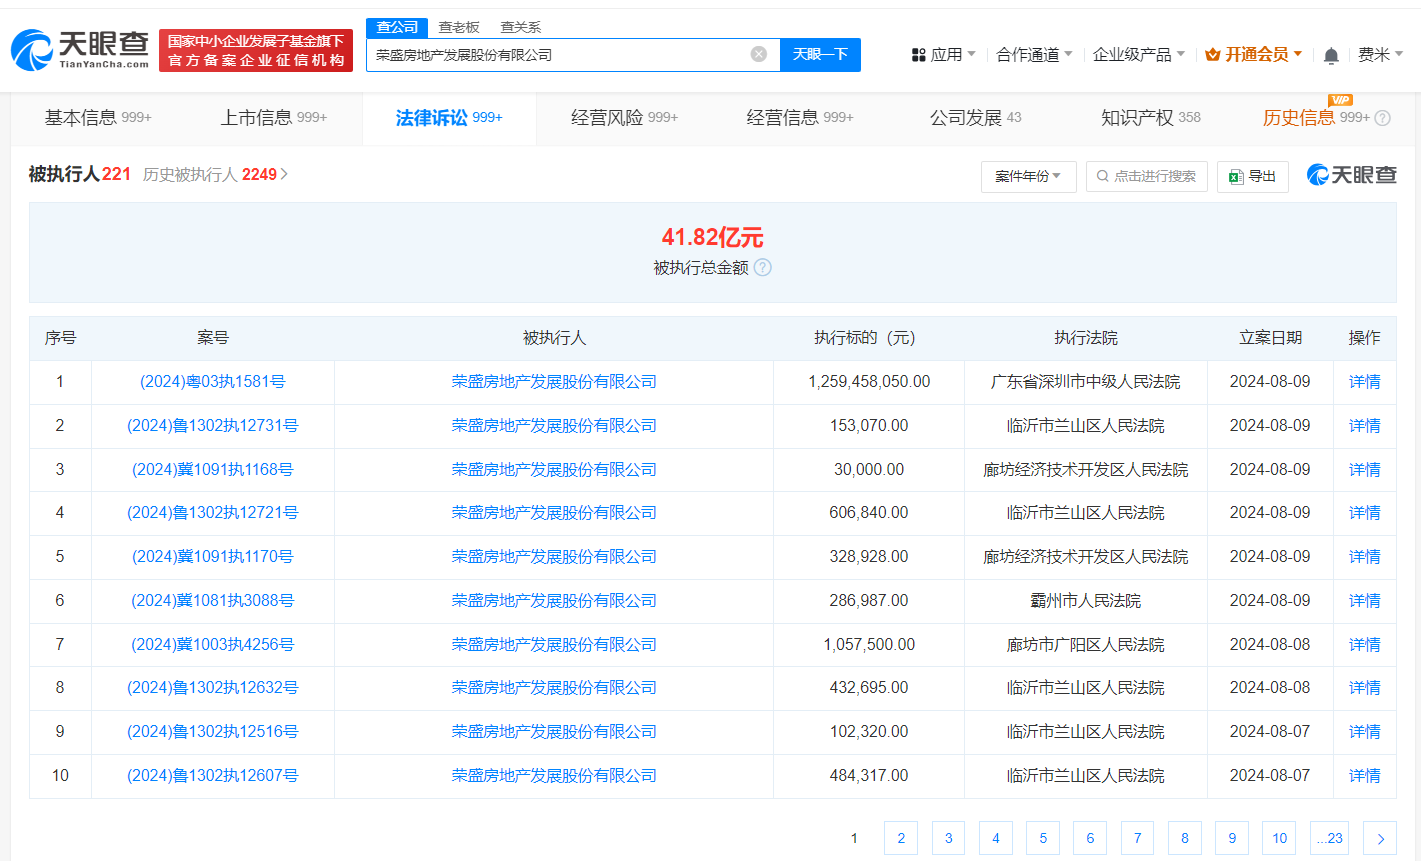Click the question mark beside 被执行总金额
Screen dimensions: 1421x861
(x=762, y=268)
